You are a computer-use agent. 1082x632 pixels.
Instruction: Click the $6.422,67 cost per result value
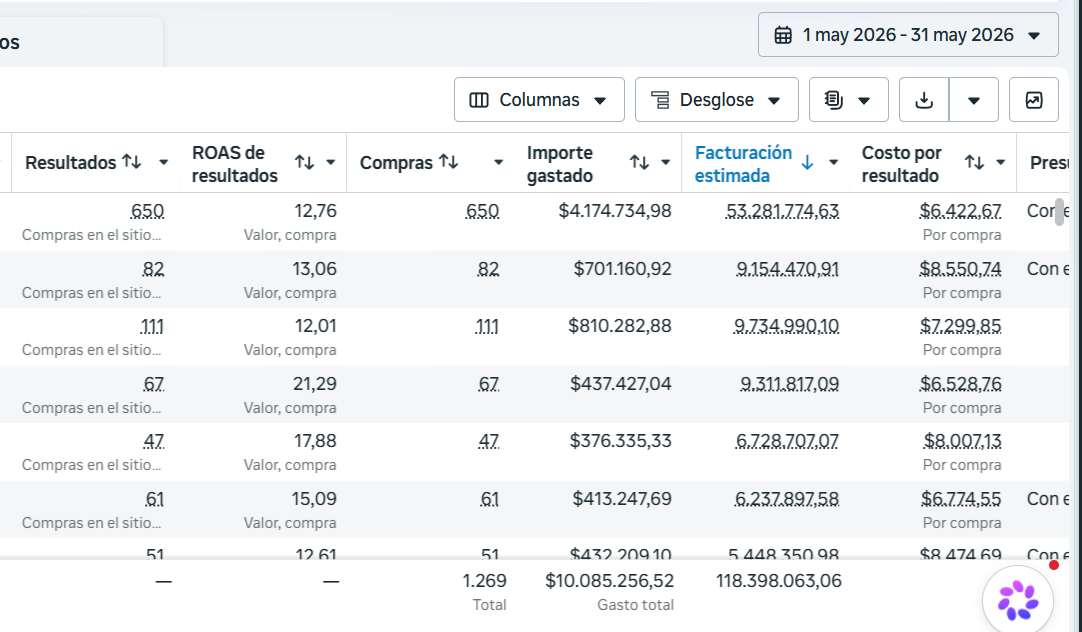[x=961, y=211]
